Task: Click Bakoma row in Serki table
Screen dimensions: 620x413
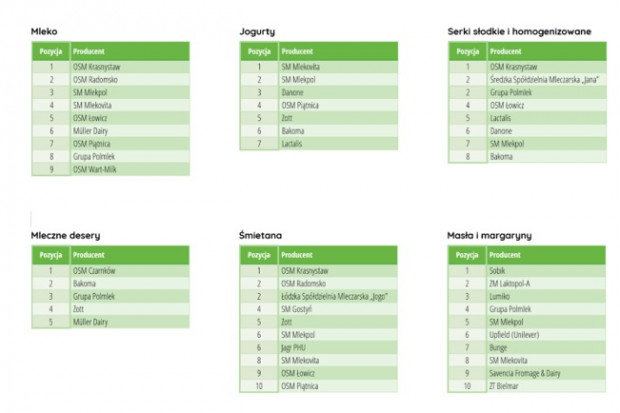Action: (527, 157)
